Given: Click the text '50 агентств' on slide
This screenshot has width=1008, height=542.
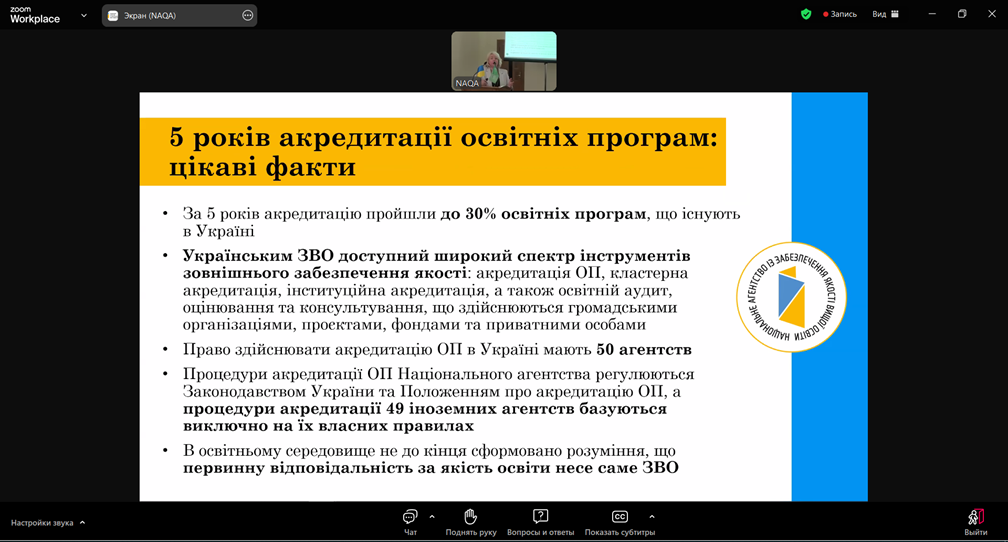Looking at the screenshot, I should point(644,350).
